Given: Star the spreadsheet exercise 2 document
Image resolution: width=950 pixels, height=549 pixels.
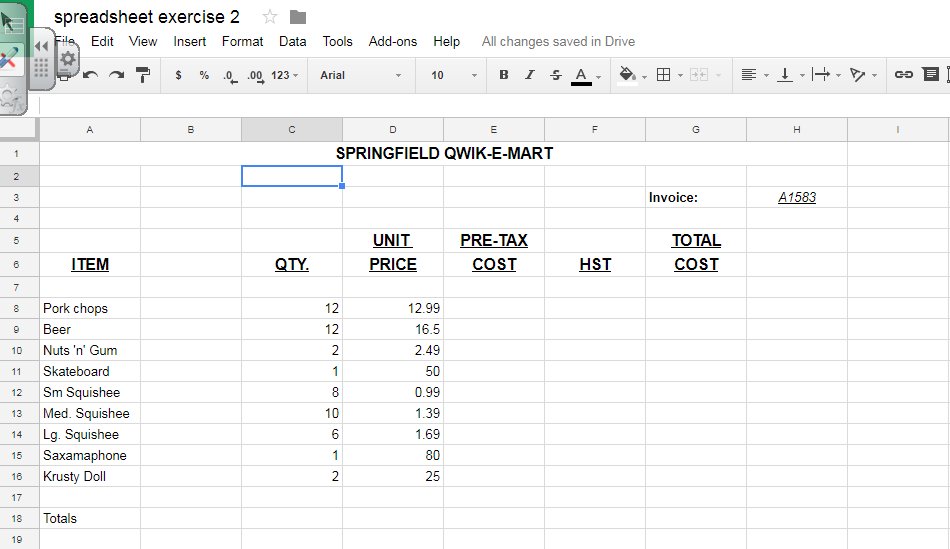Looking at the screenshot, I should pyautogui.click(x=270, y=17).
